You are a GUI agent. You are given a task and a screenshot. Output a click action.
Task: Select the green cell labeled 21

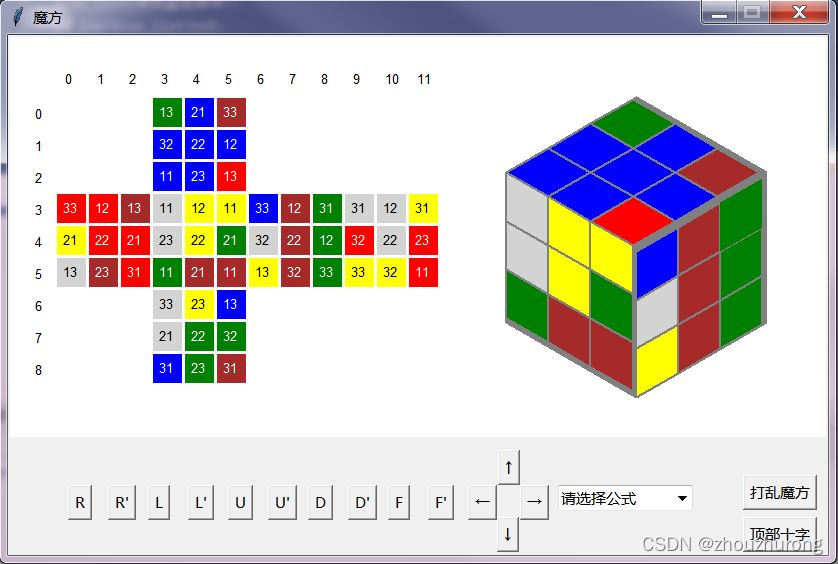[x=231, y=241]
